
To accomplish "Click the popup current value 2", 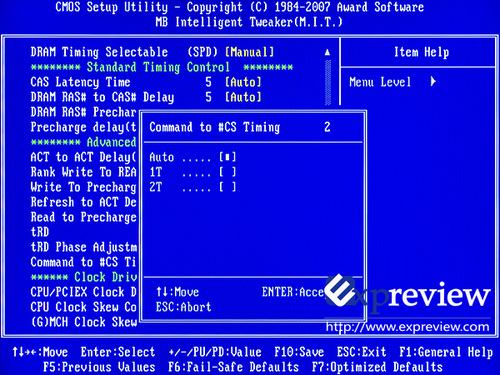I will [327, 127].
